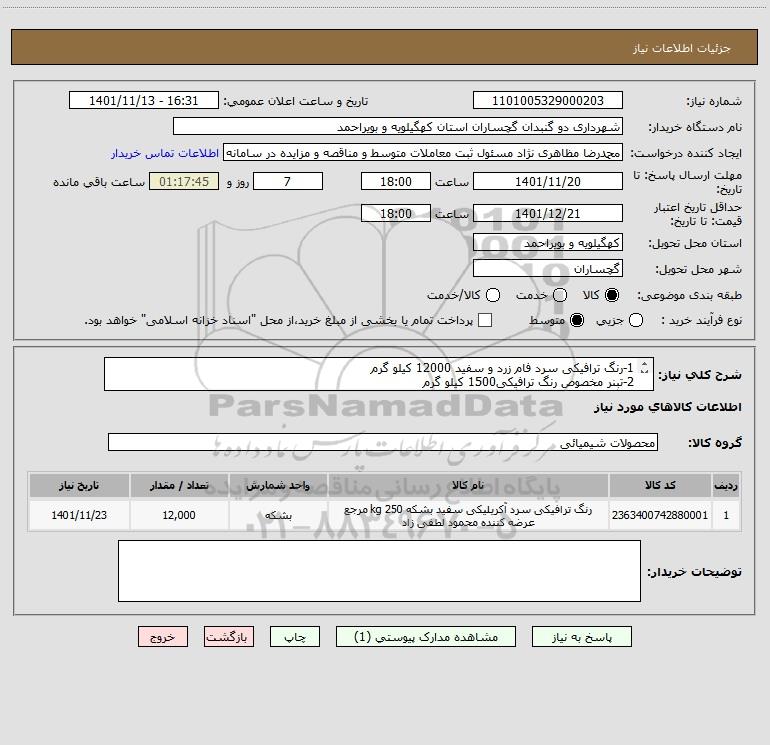Click the need number field 1101005329000203

pos(548,101)
